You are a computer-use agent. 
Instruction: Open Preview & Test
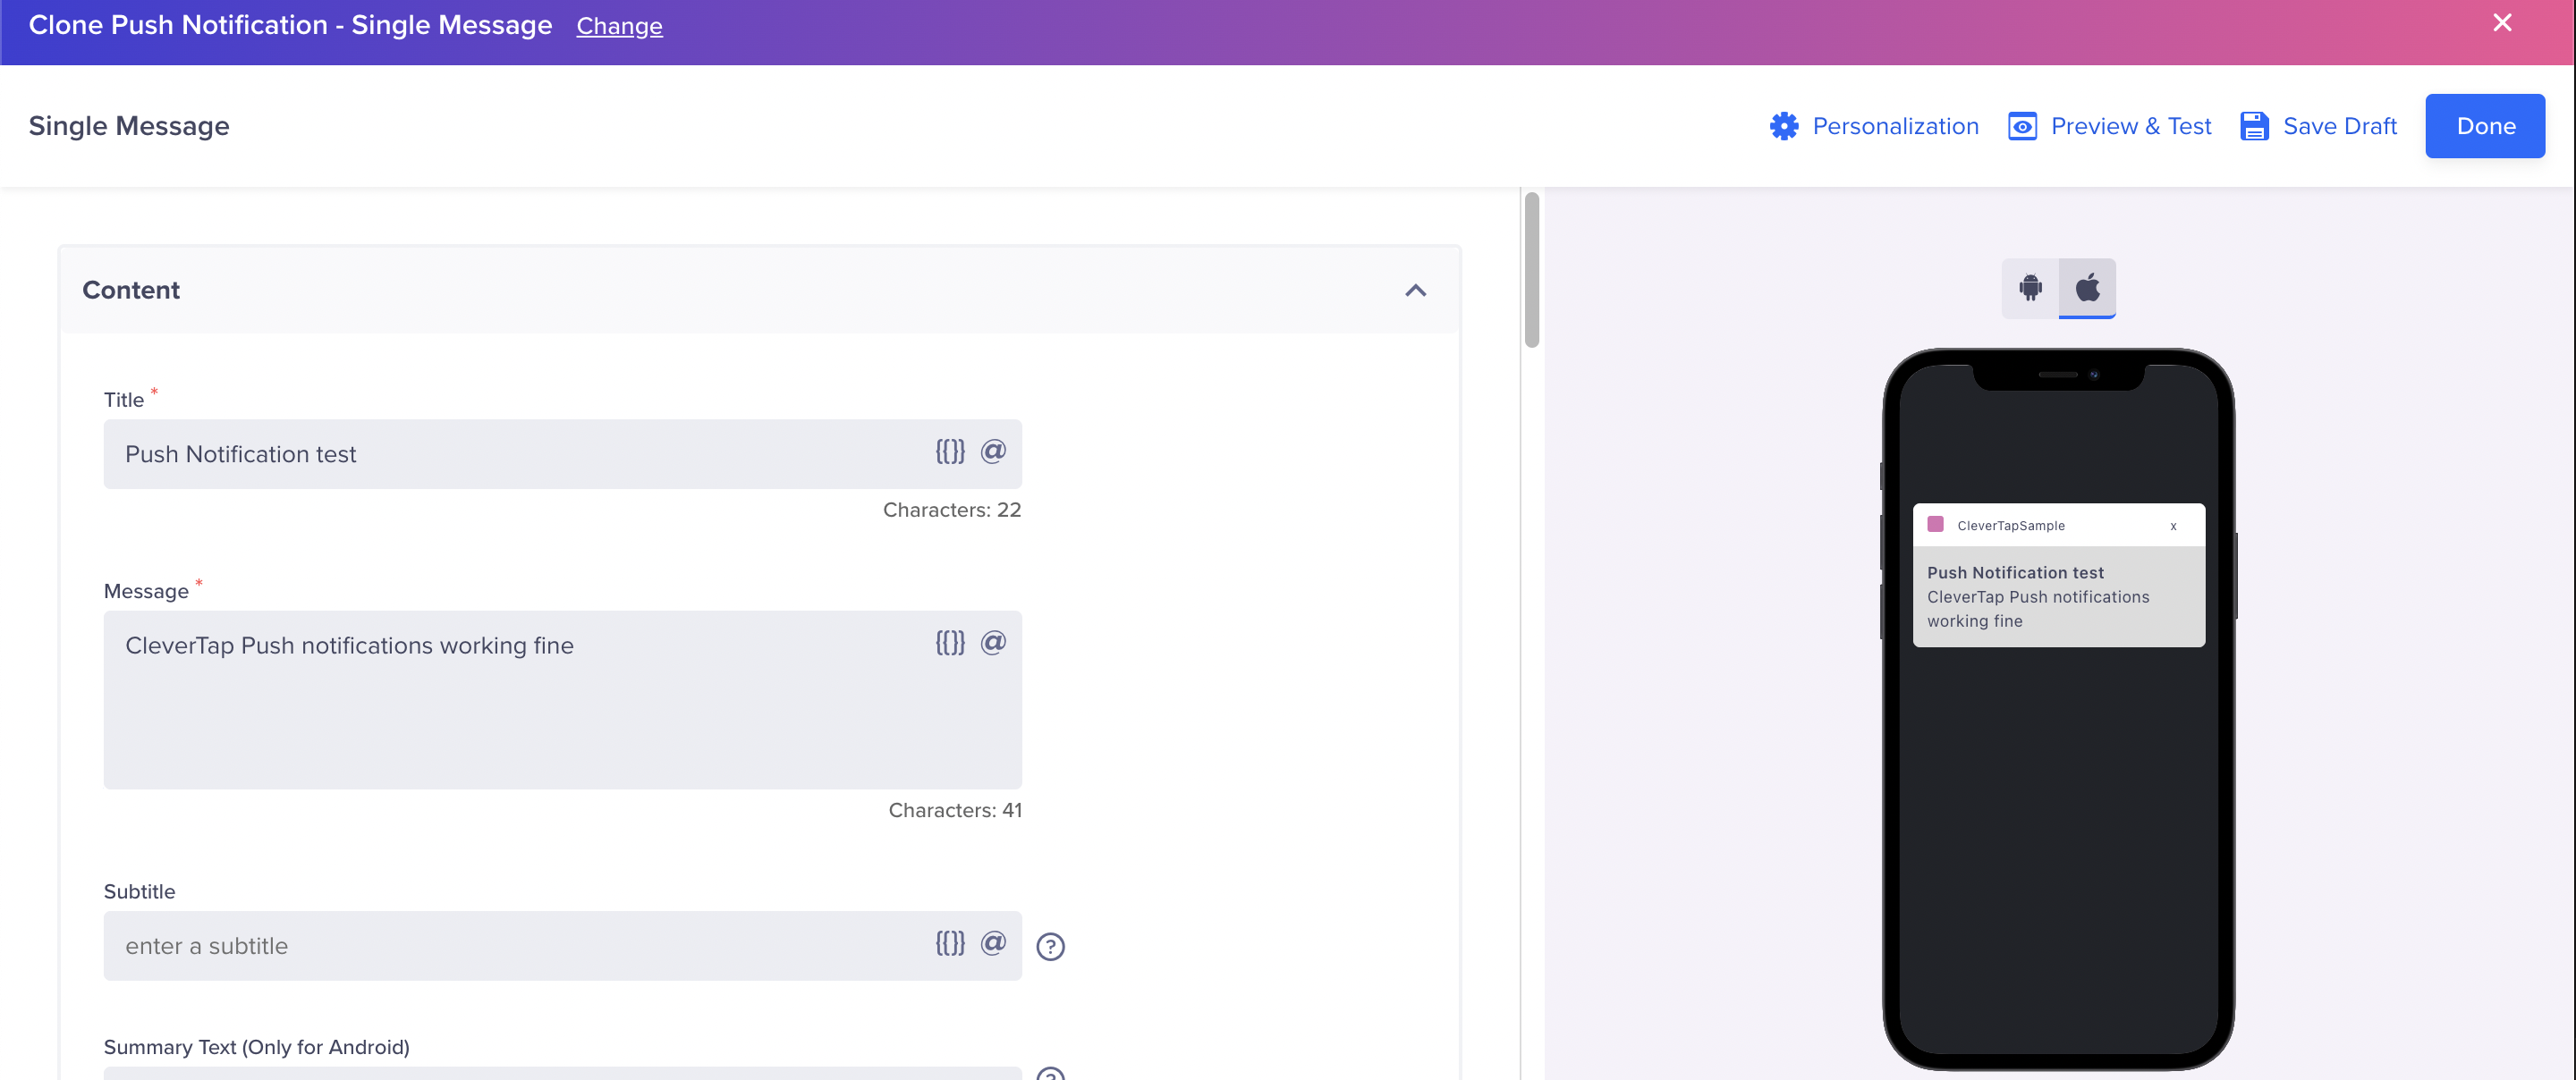click(2109, 126)
